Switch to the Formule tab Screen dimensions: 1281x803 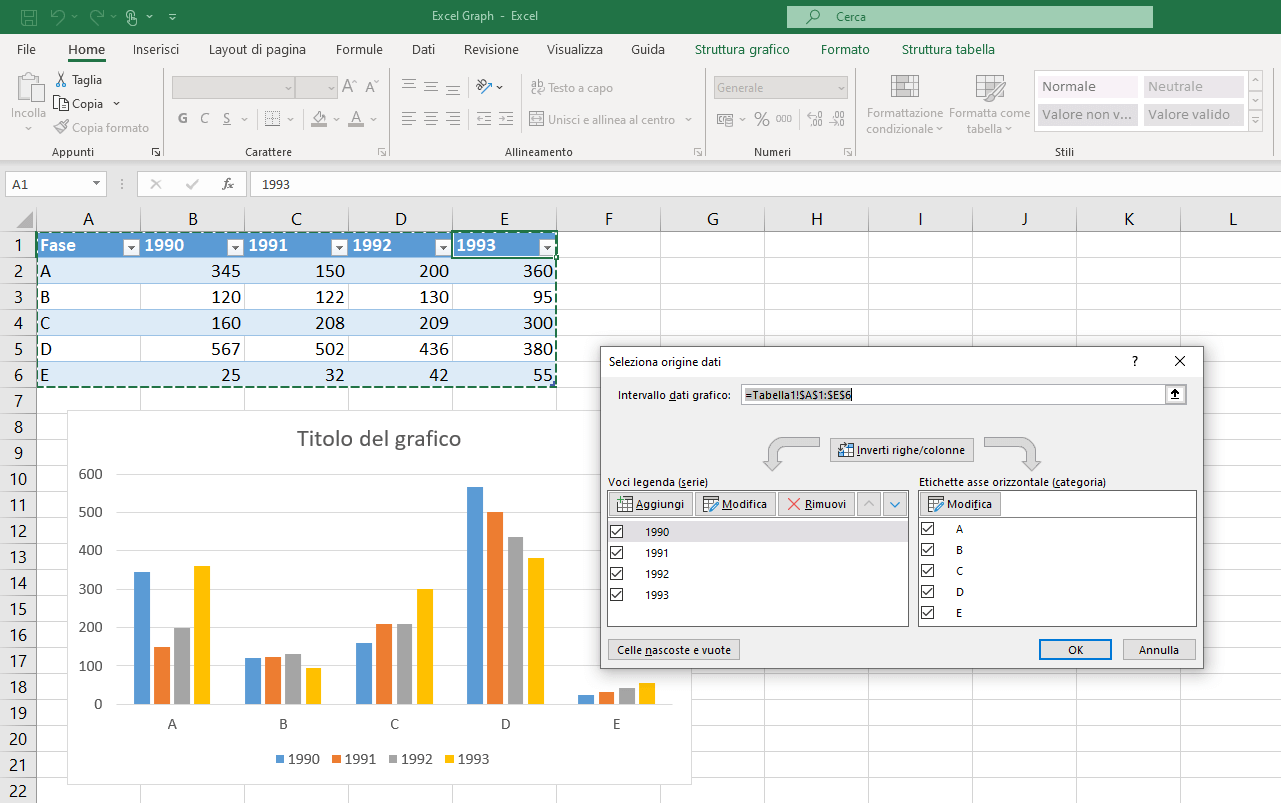pyautogui.click(x=359, y=49)
